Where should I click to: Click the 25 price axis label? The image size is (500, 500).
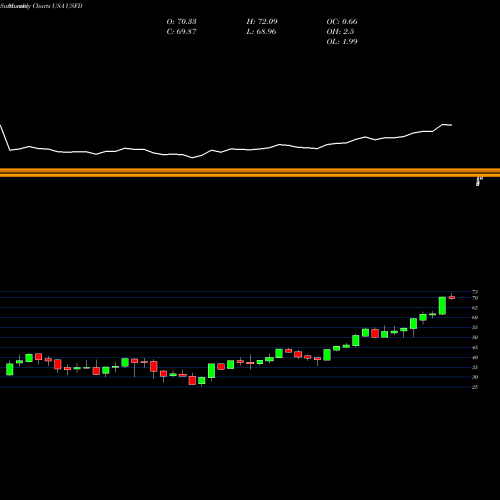[475, 387]
